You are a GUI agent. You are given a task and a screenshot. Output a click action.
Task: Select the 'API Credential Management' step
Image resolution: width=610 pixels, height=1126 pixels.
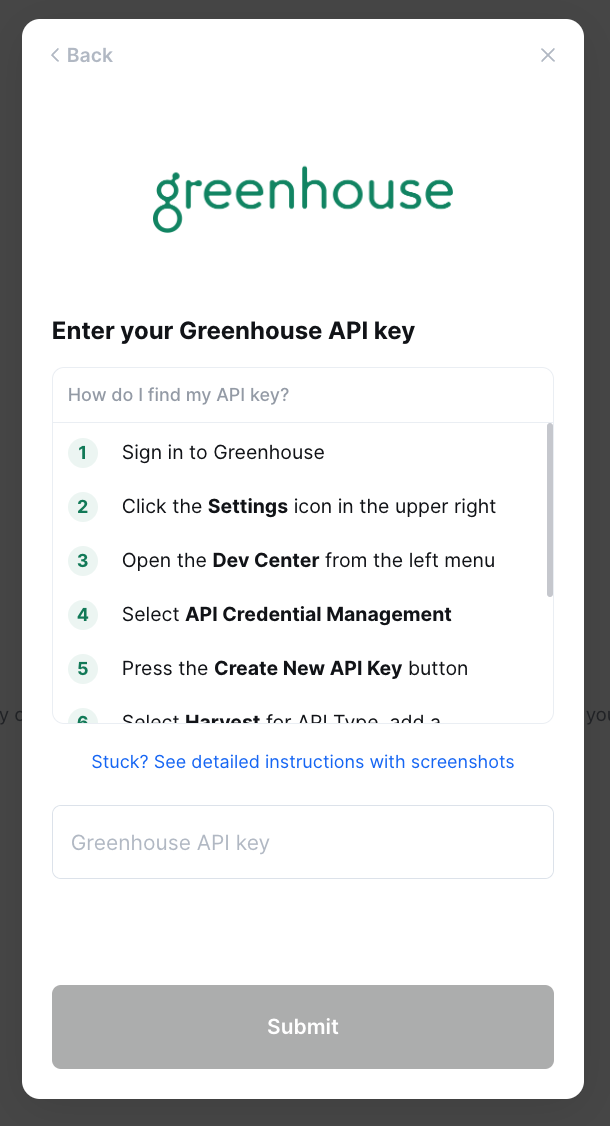point(287,615)
